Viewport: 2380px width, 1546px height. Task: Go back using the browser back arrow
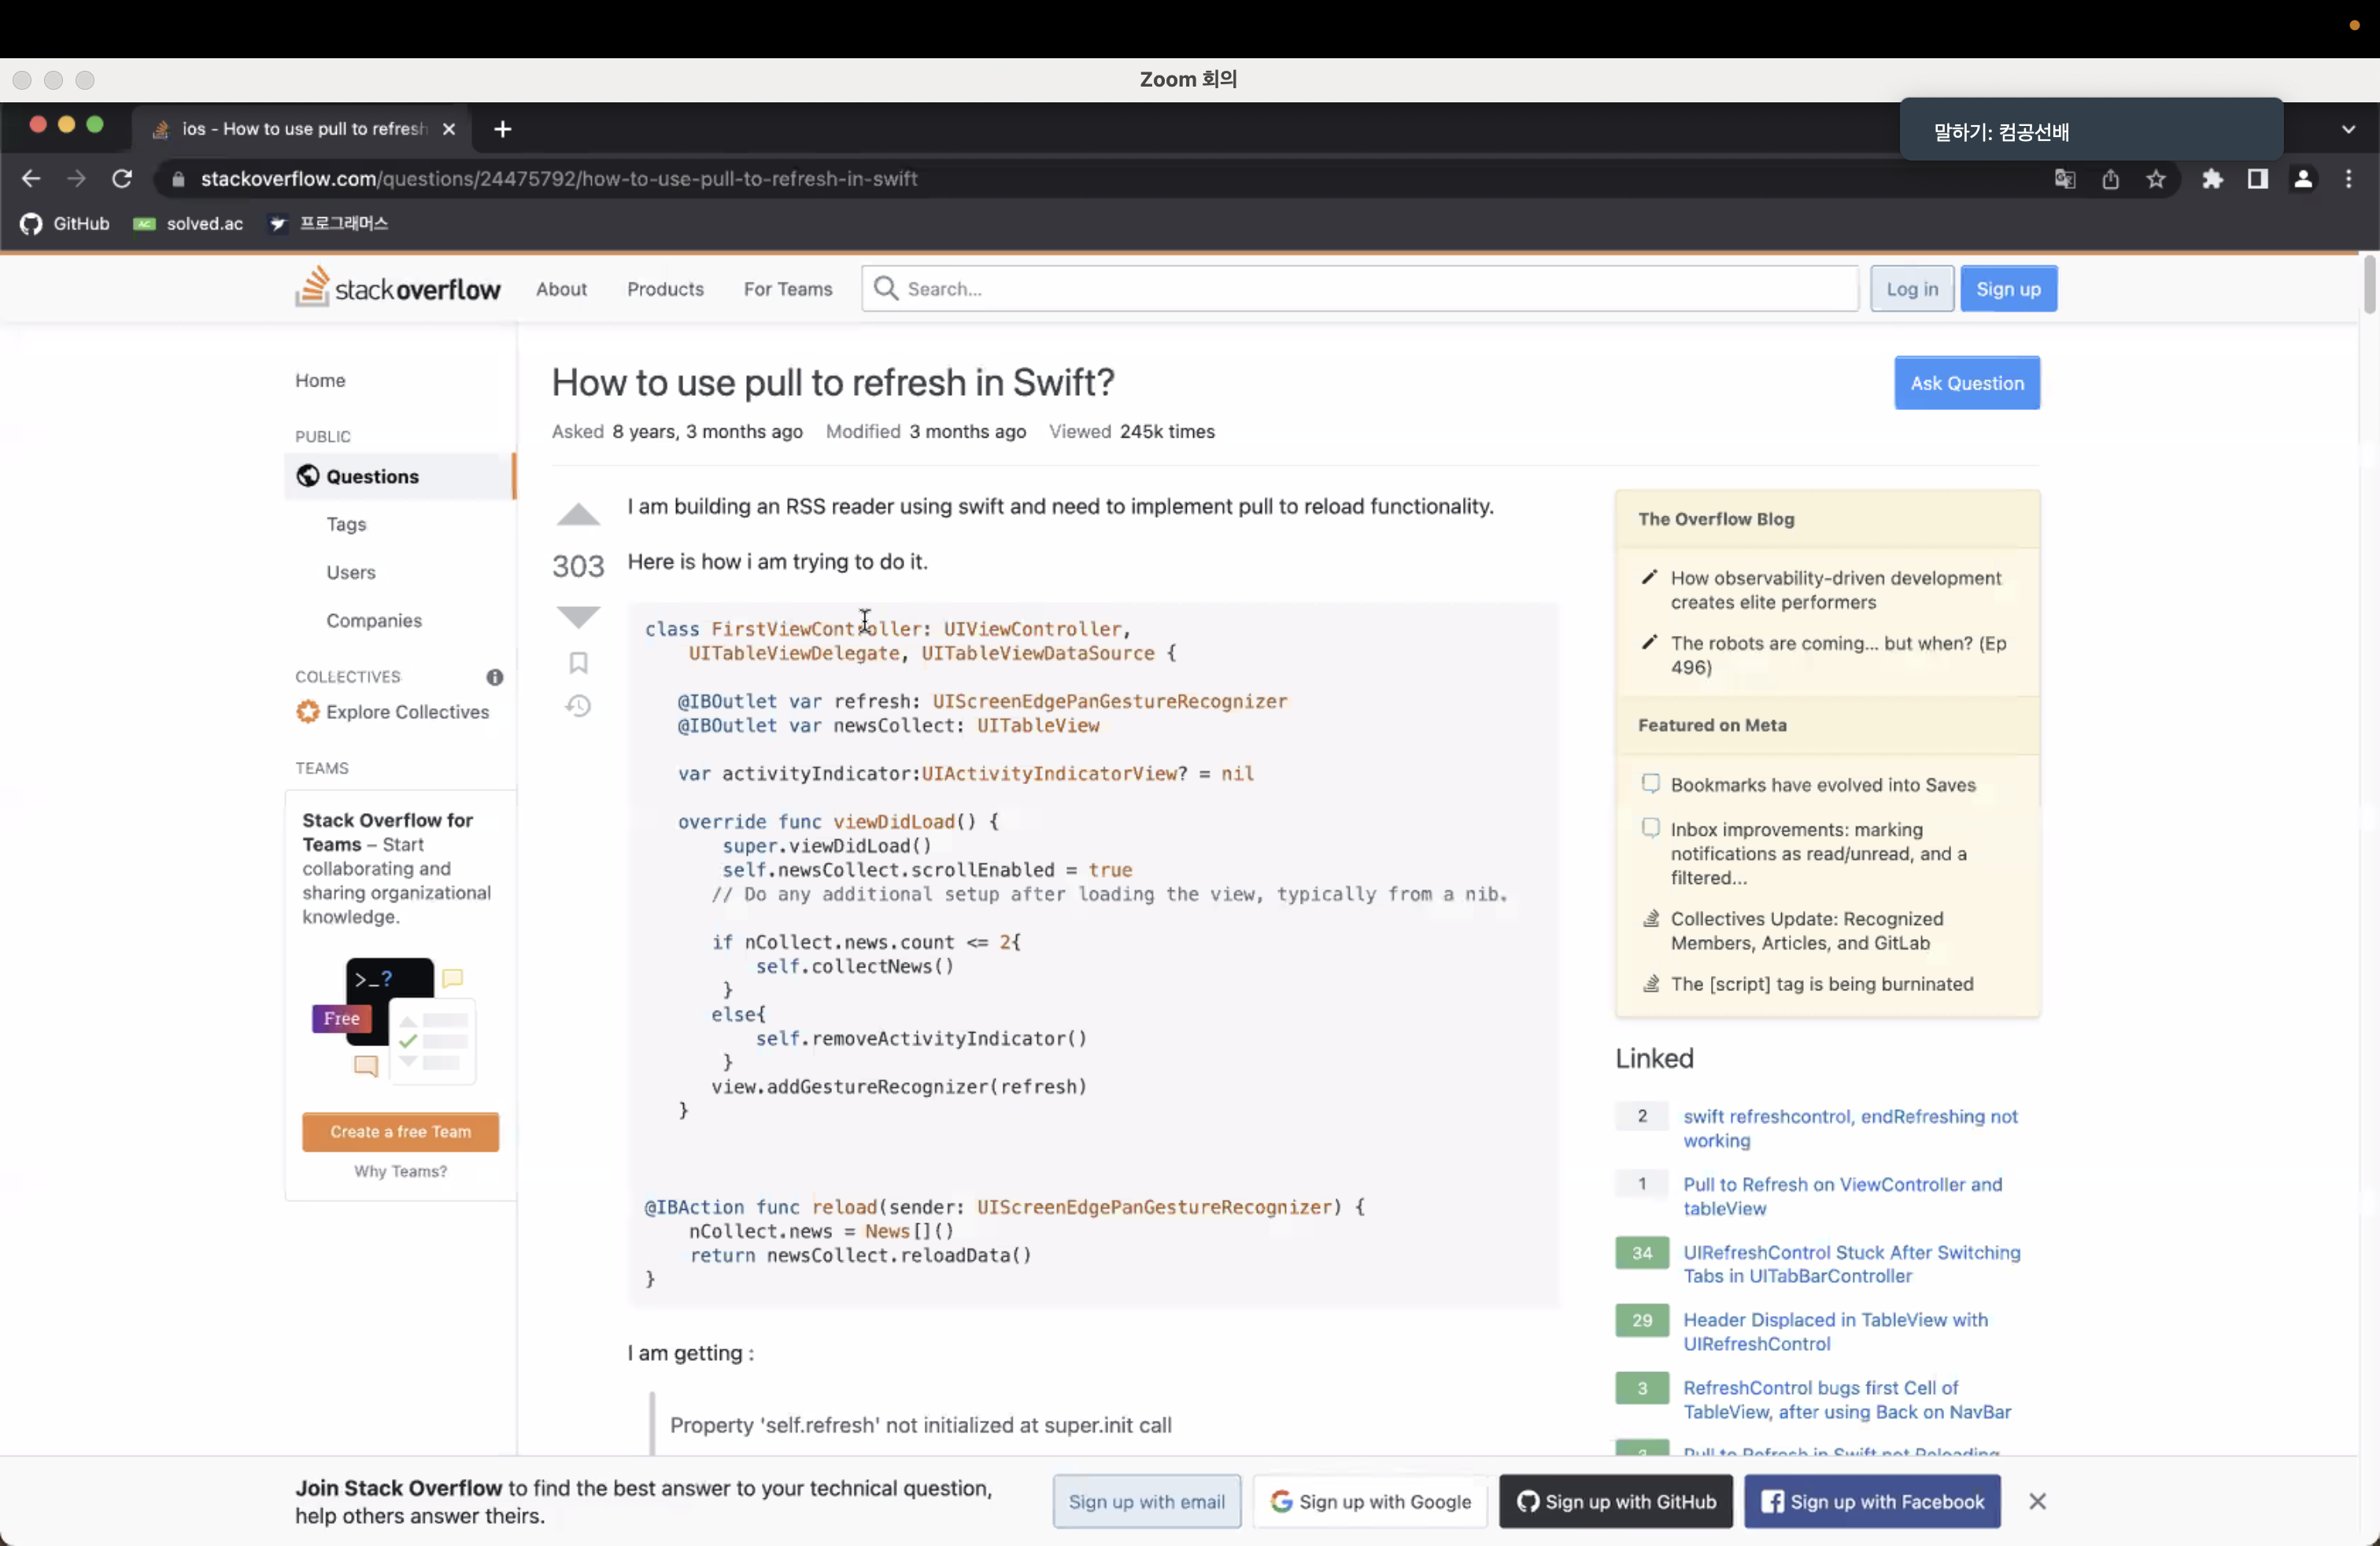coord(31,179)
